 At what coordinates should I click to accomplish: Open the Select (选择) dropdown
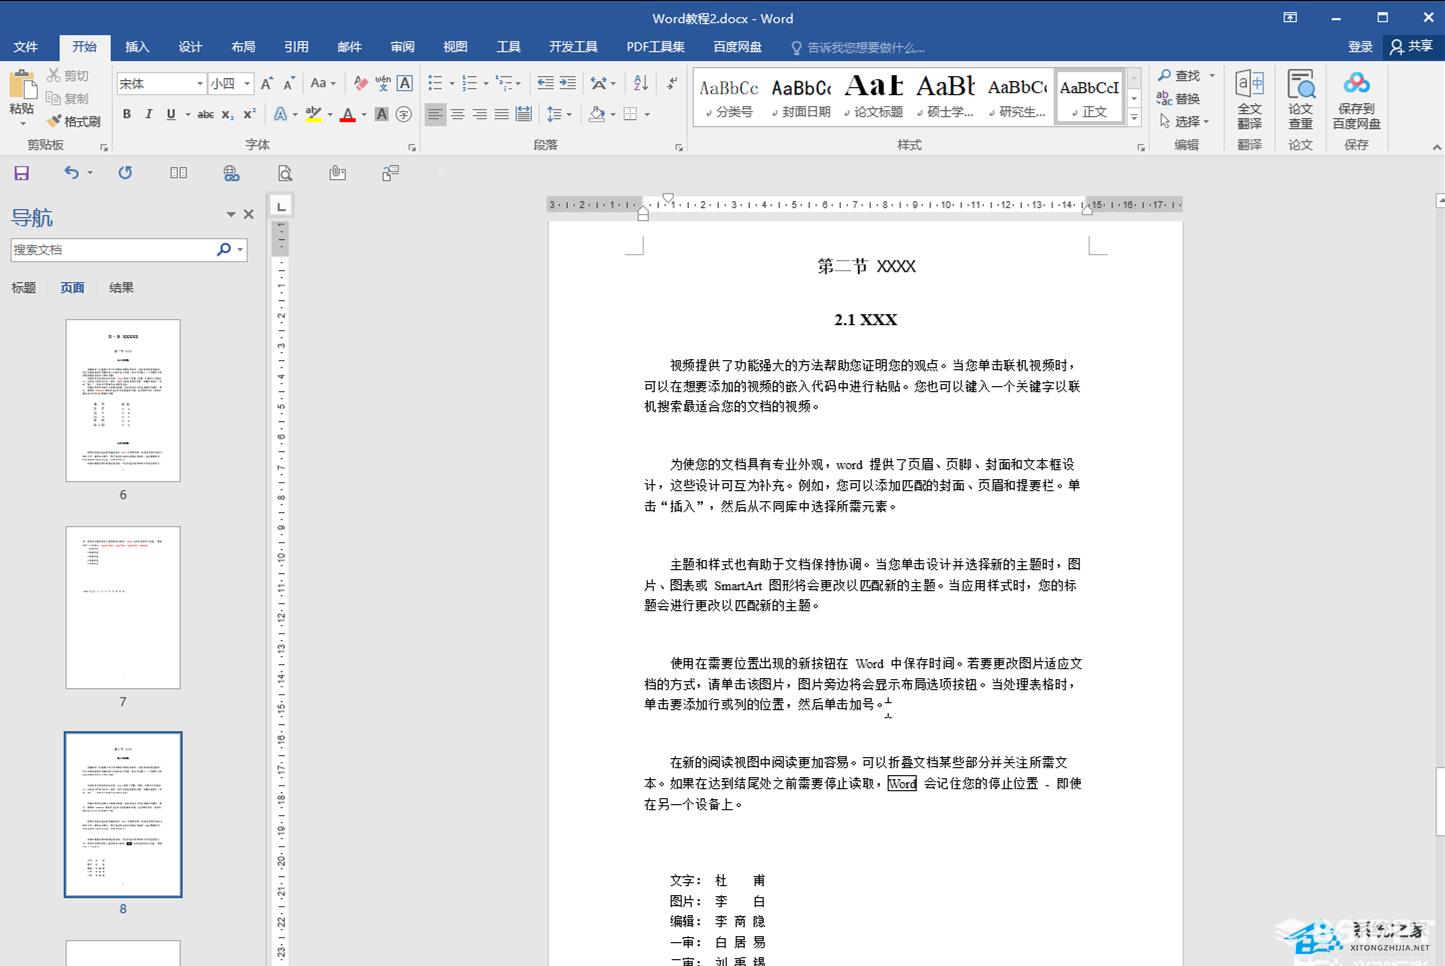click(1185, 121)
